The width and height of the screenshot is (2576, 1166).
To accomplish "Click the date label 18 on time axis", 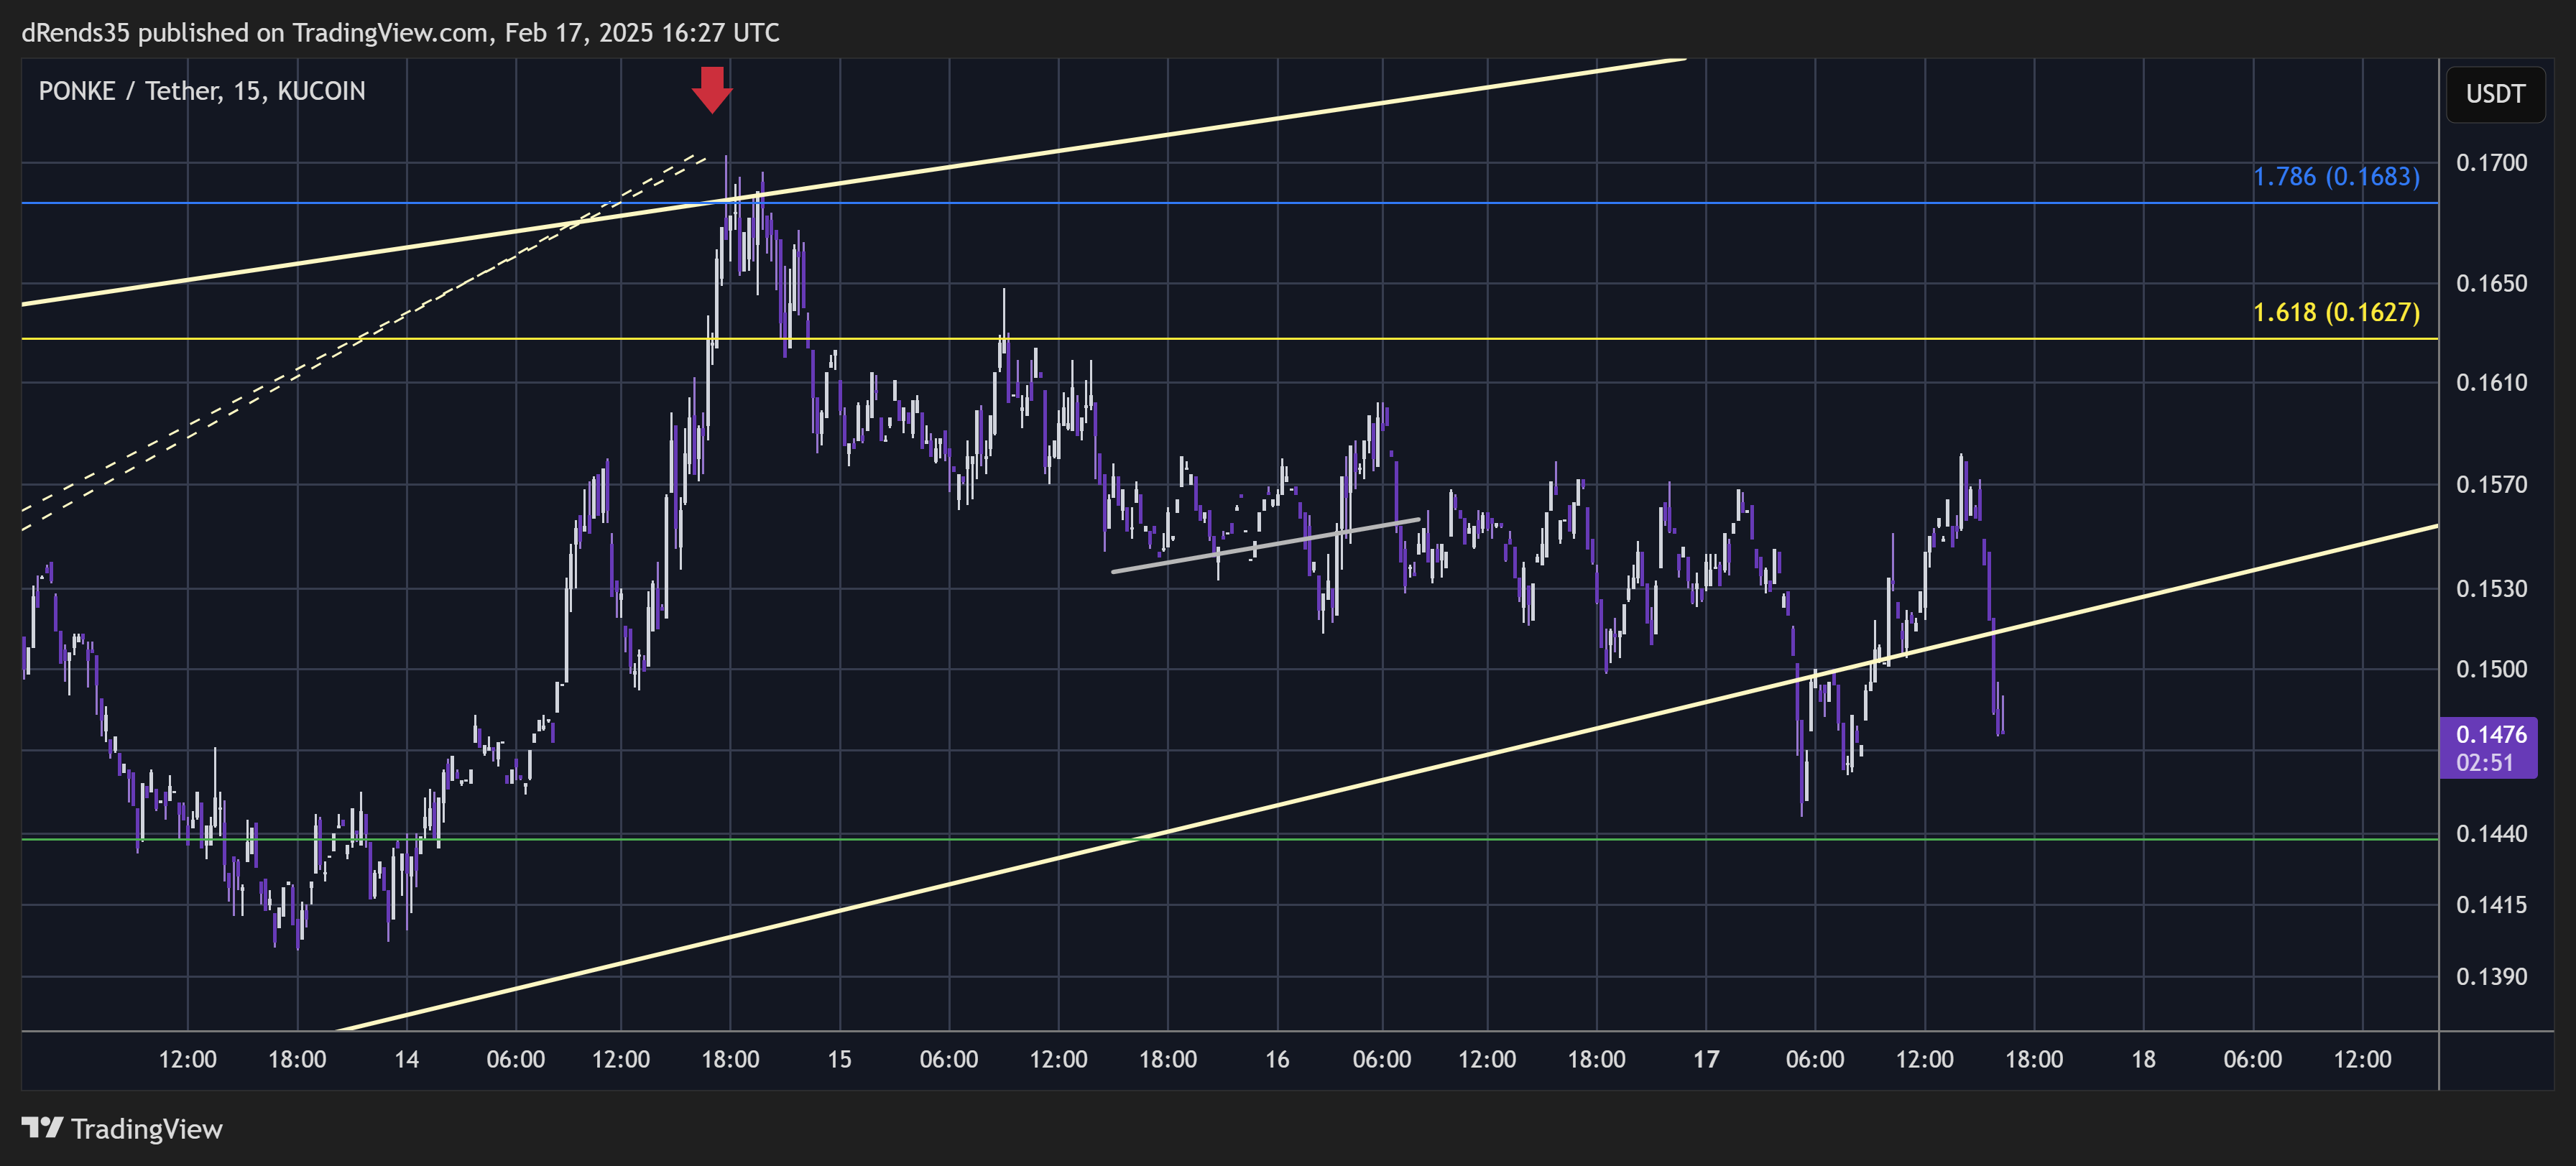I will 2143,1060.
